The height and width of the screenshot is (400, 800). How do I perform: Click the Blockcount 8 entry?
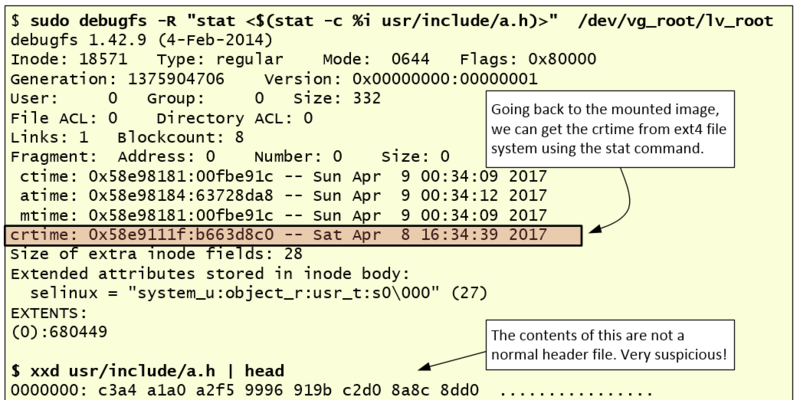click(x=175, y=137)
